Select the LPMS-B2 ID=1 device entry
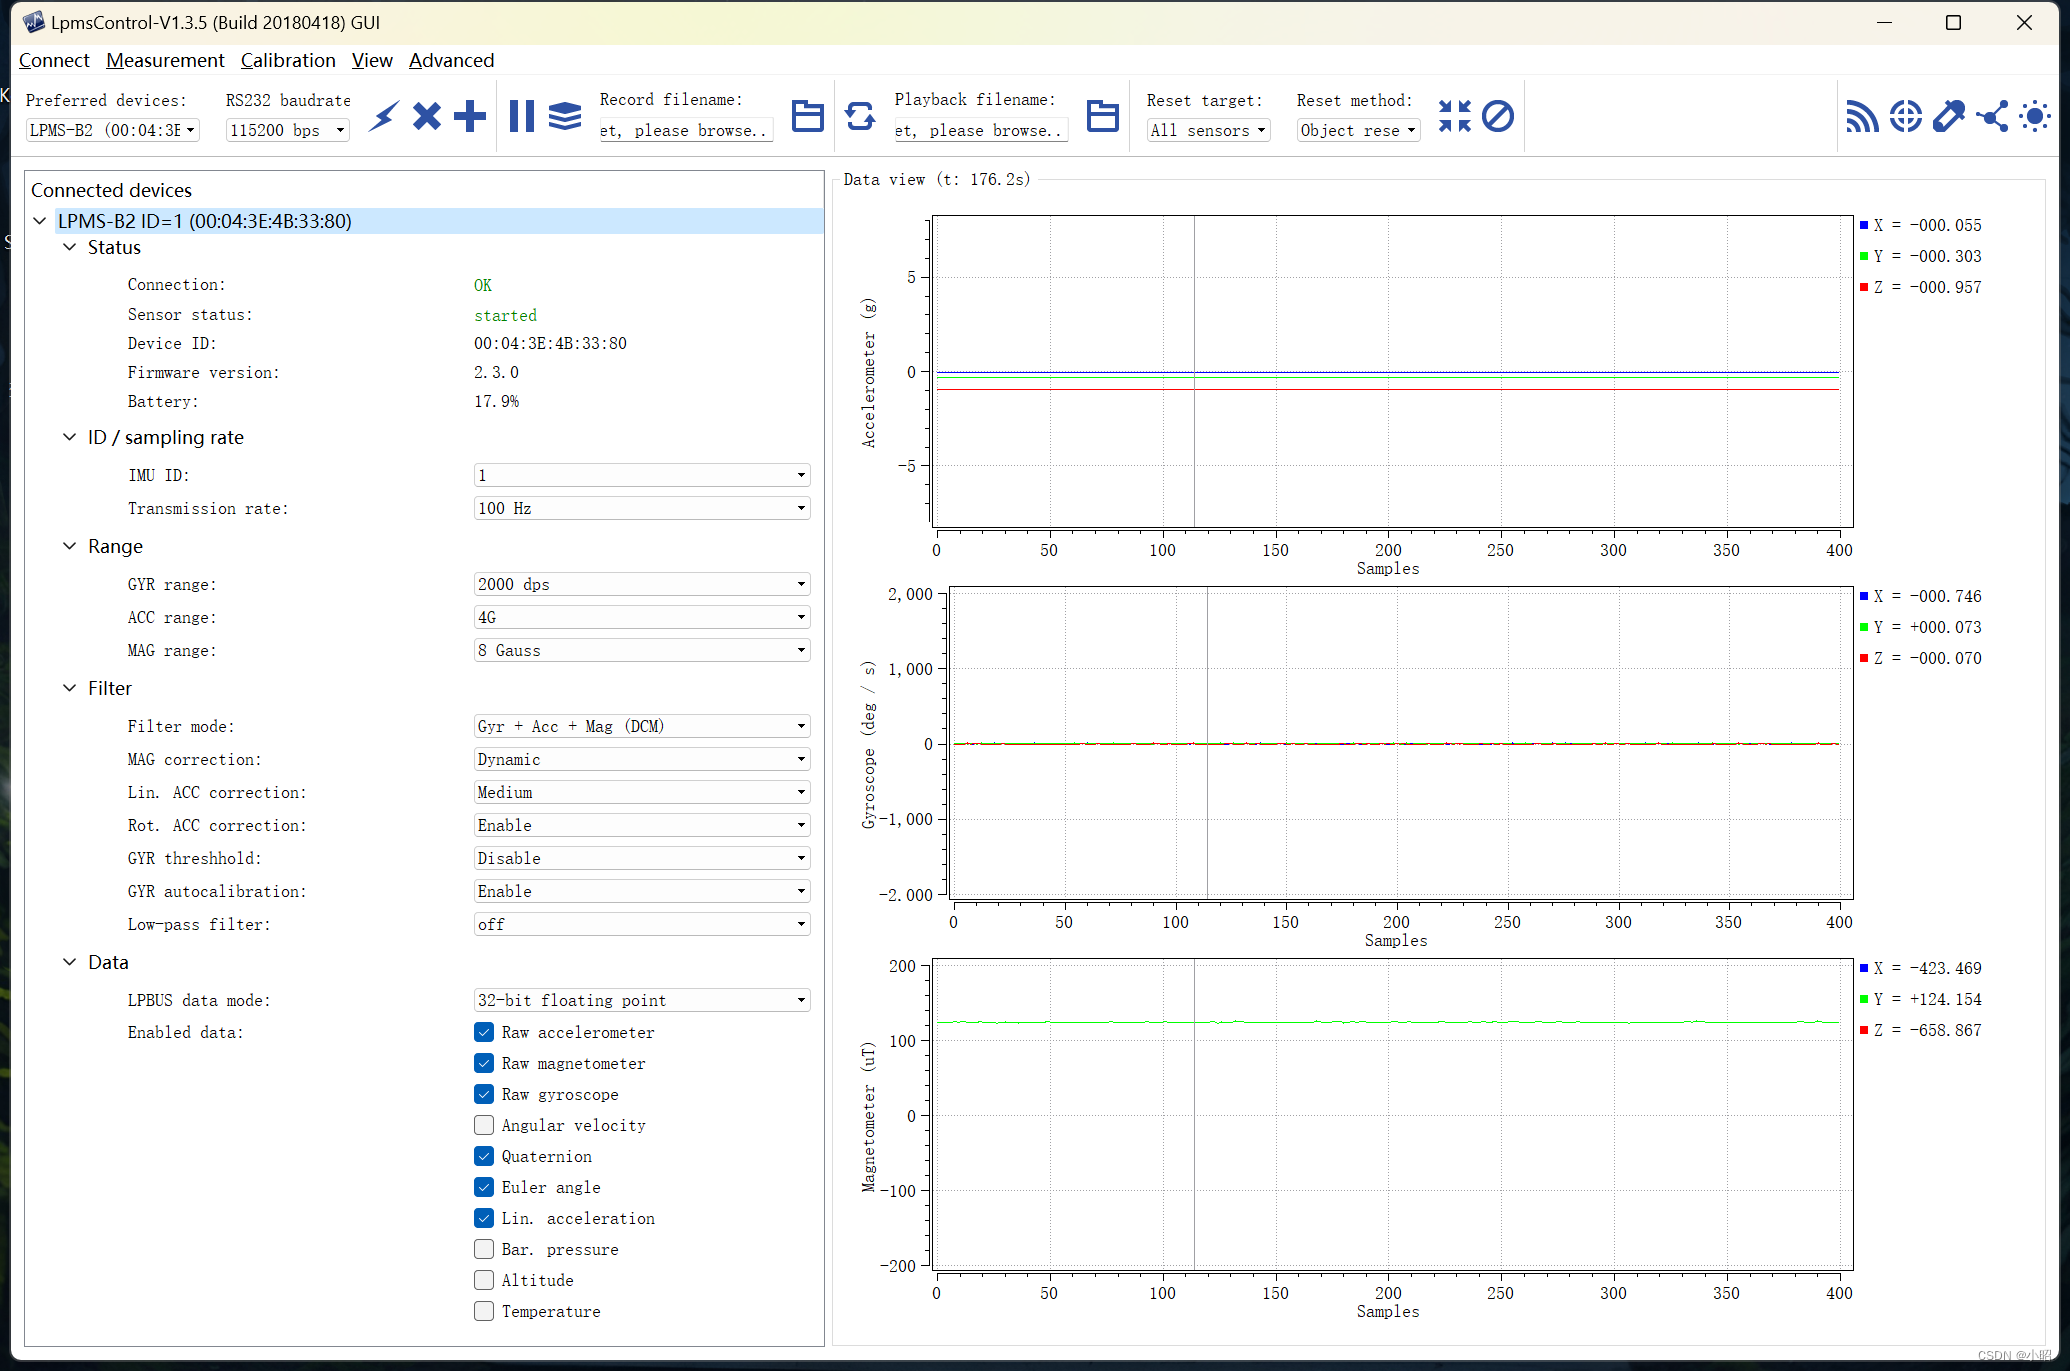 tap(205, 221)
